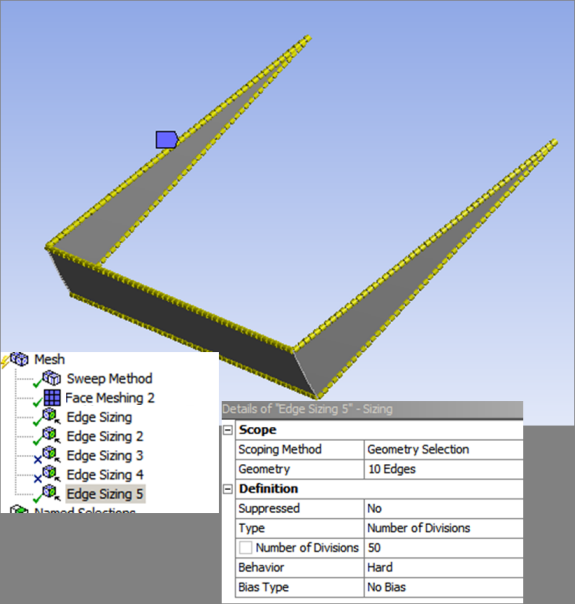Select Edge Sizing 5 in the tree

coord(105,494)
